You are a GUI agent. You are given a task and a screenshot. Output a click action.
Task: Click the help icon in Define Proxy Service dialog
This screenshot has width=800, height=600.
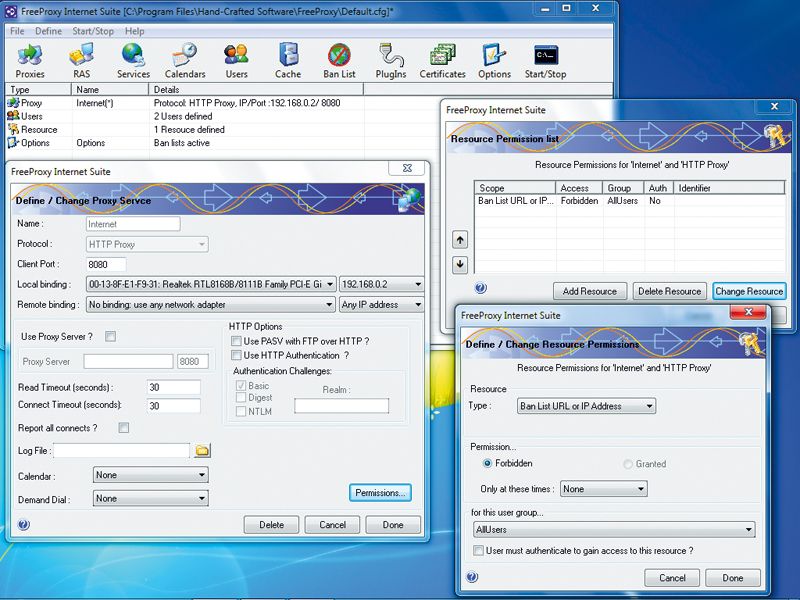tap(23, 524)
